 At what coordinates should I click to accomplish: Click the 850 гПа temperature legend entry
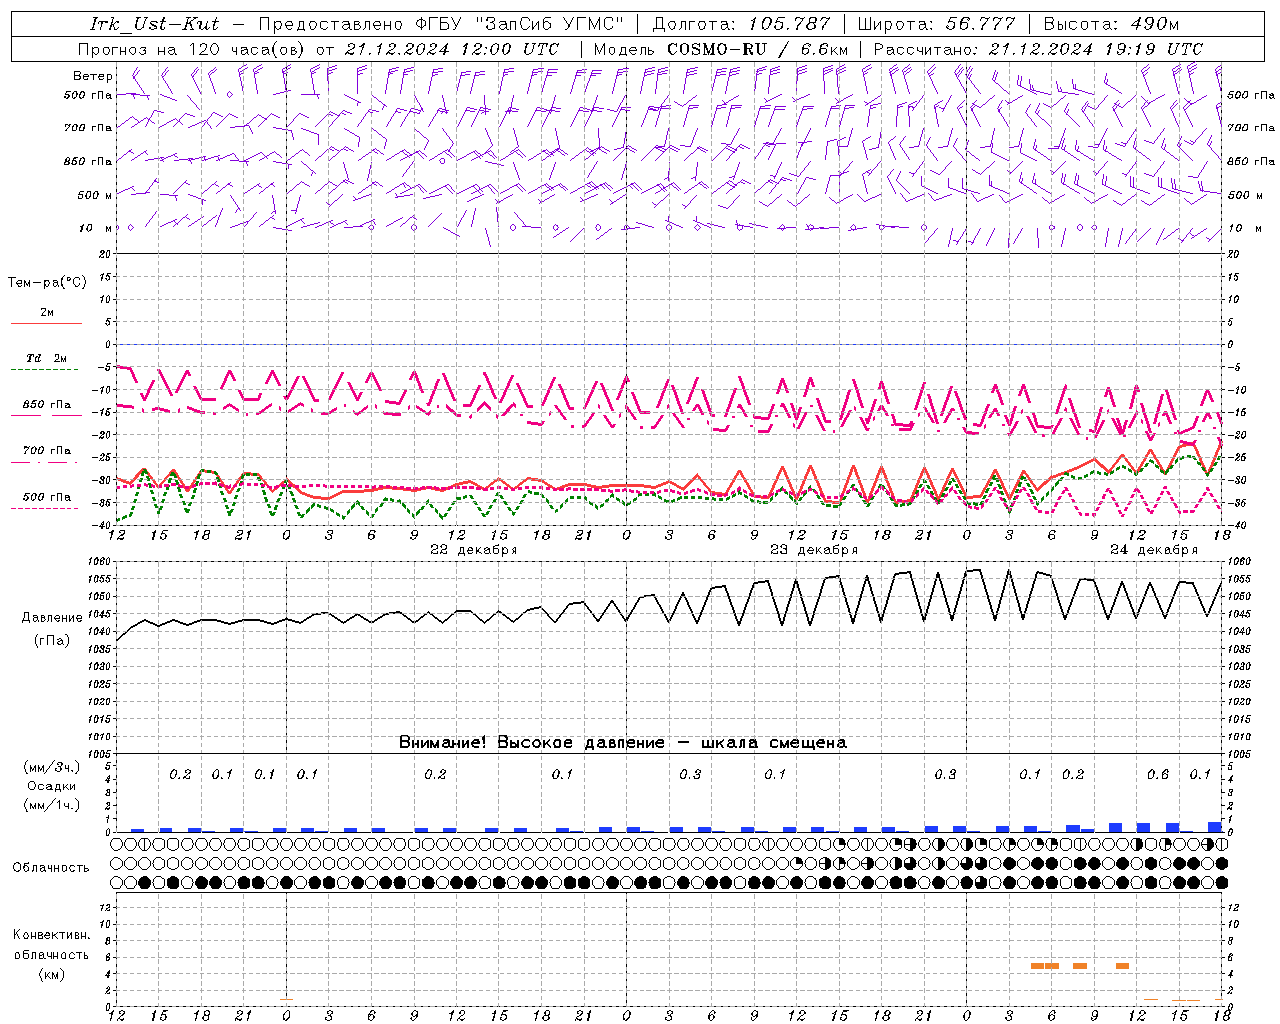(x=47, y=405)
